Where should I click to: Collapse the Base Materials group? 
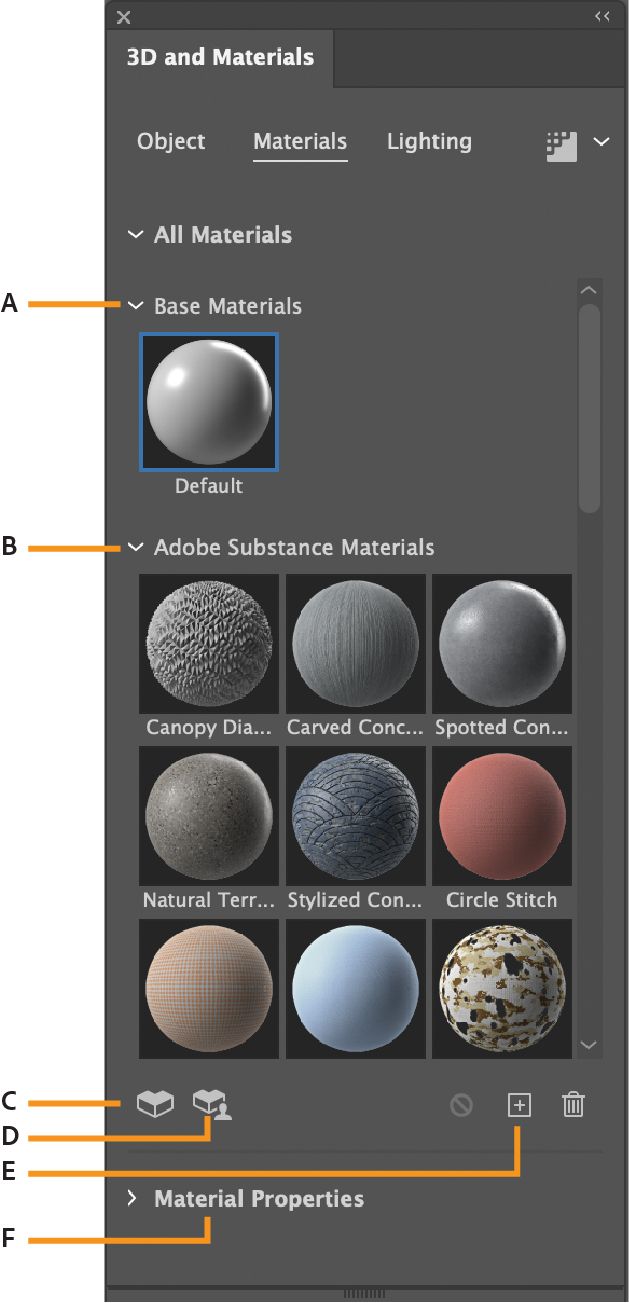point(136,306)
